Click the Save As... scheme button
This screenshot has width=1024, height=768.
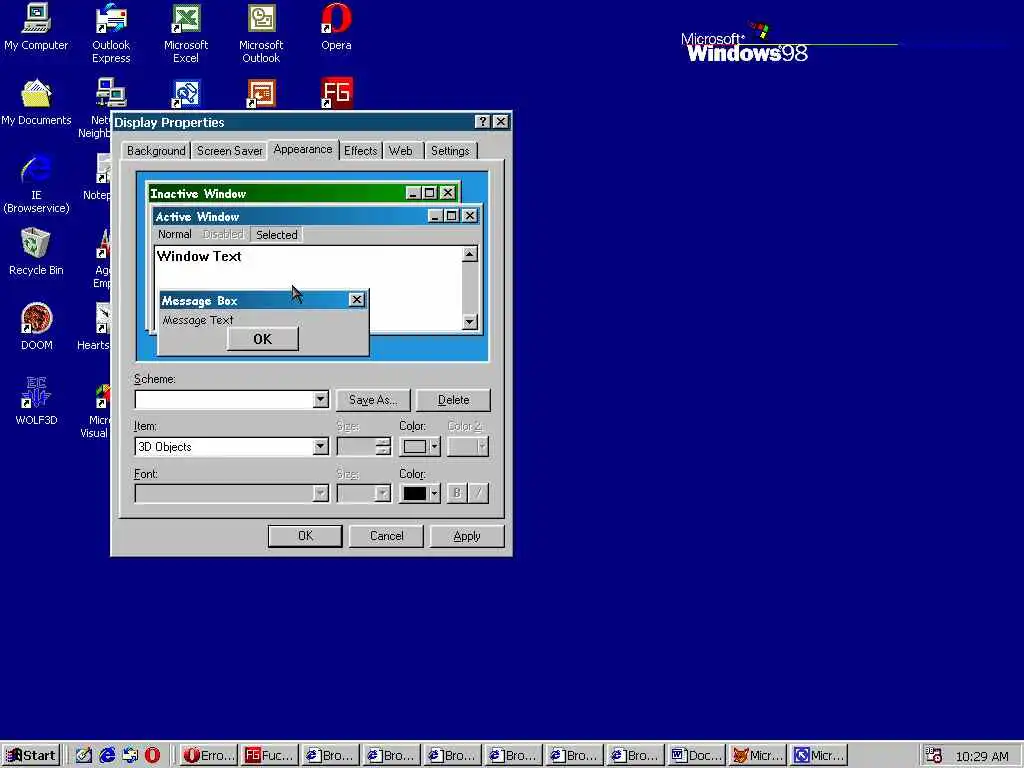tap(373, 400)
